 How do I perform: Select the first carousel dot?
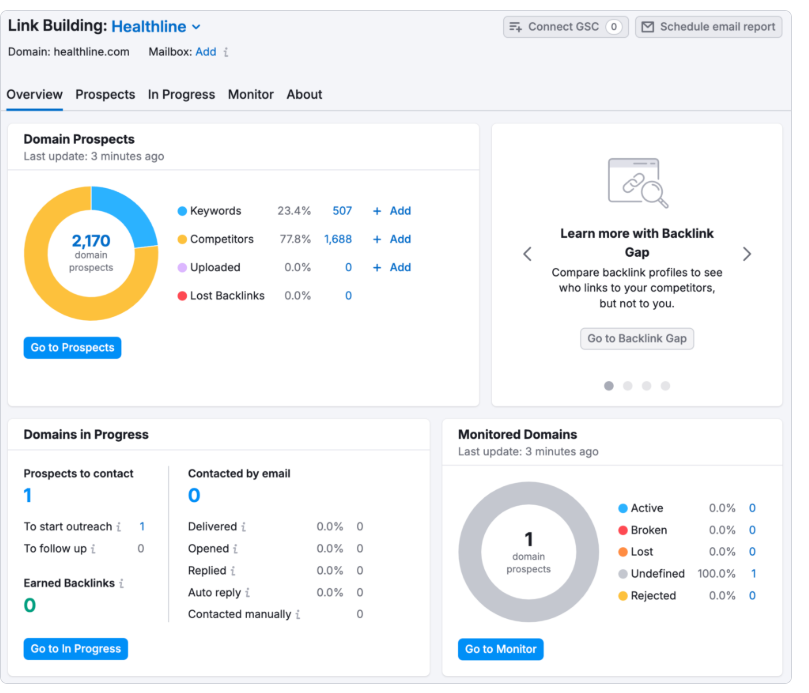609,386
